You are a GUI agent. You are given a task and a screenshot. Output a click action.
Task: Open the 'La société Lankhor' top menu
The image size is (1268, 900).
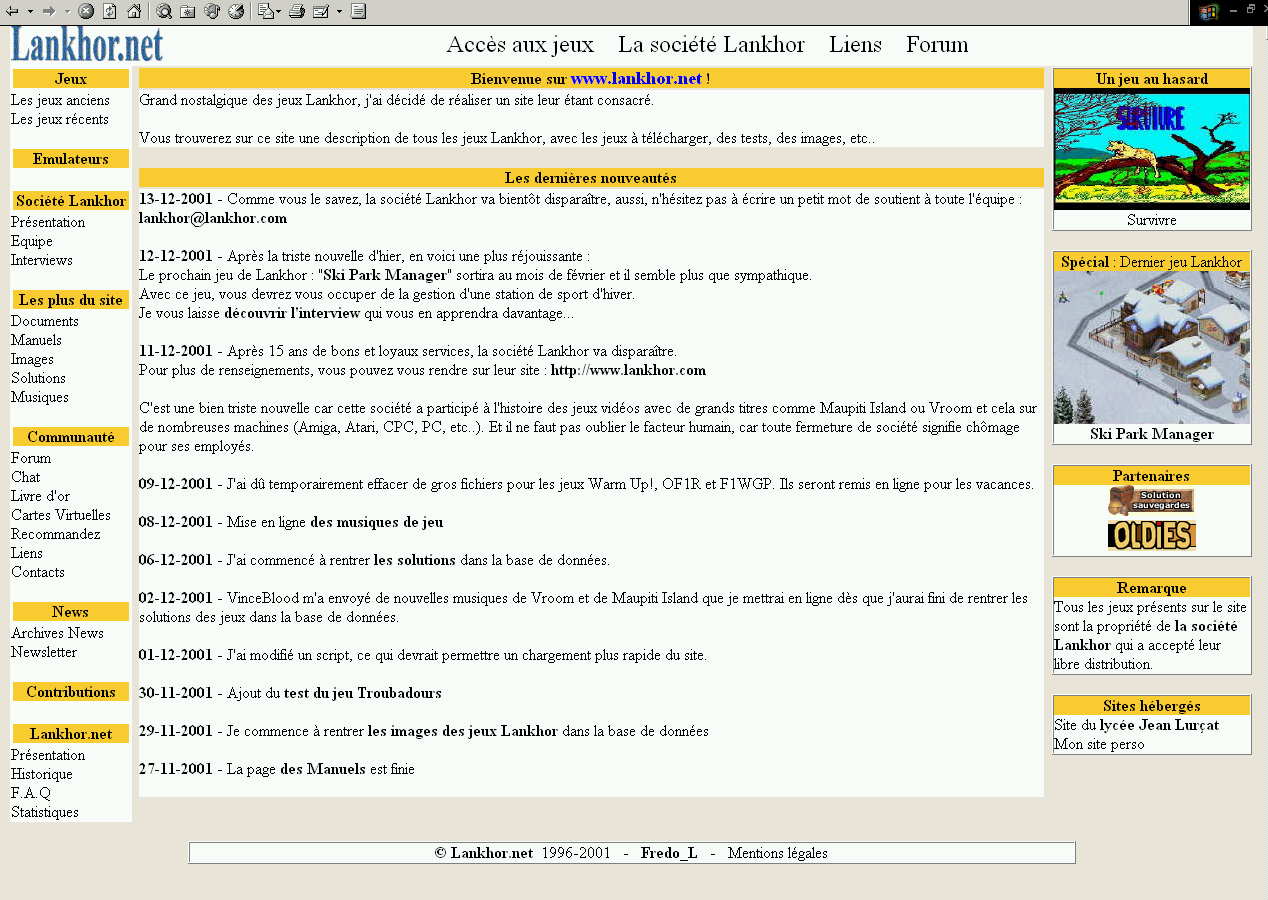tap(711, 44)
